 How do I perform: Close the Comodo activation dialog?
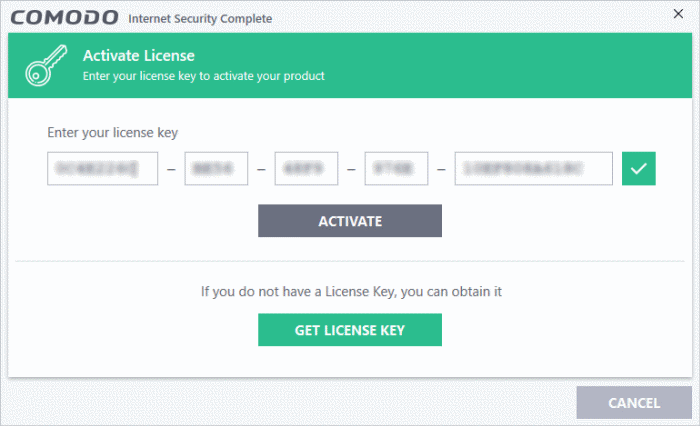[676, 17]
